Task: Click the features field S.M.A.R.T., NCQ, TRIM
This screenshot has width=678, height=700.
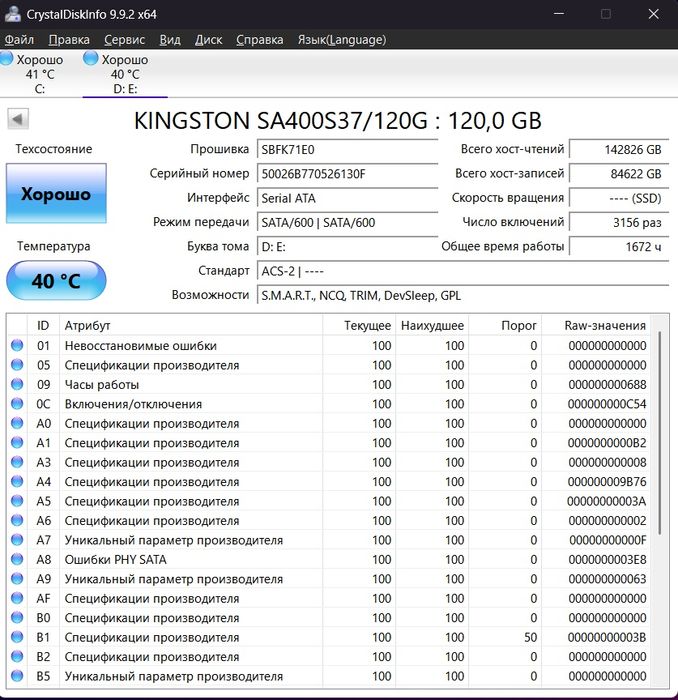Action: pos(463,296)
